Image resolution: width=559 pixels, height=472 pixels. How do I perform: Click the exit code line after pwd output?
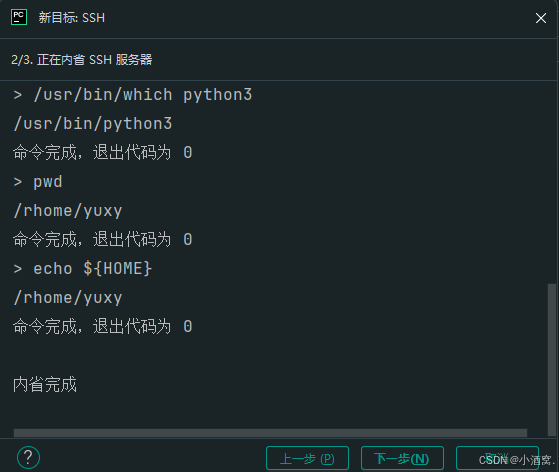pyautogui.click(x=103, y=240)
